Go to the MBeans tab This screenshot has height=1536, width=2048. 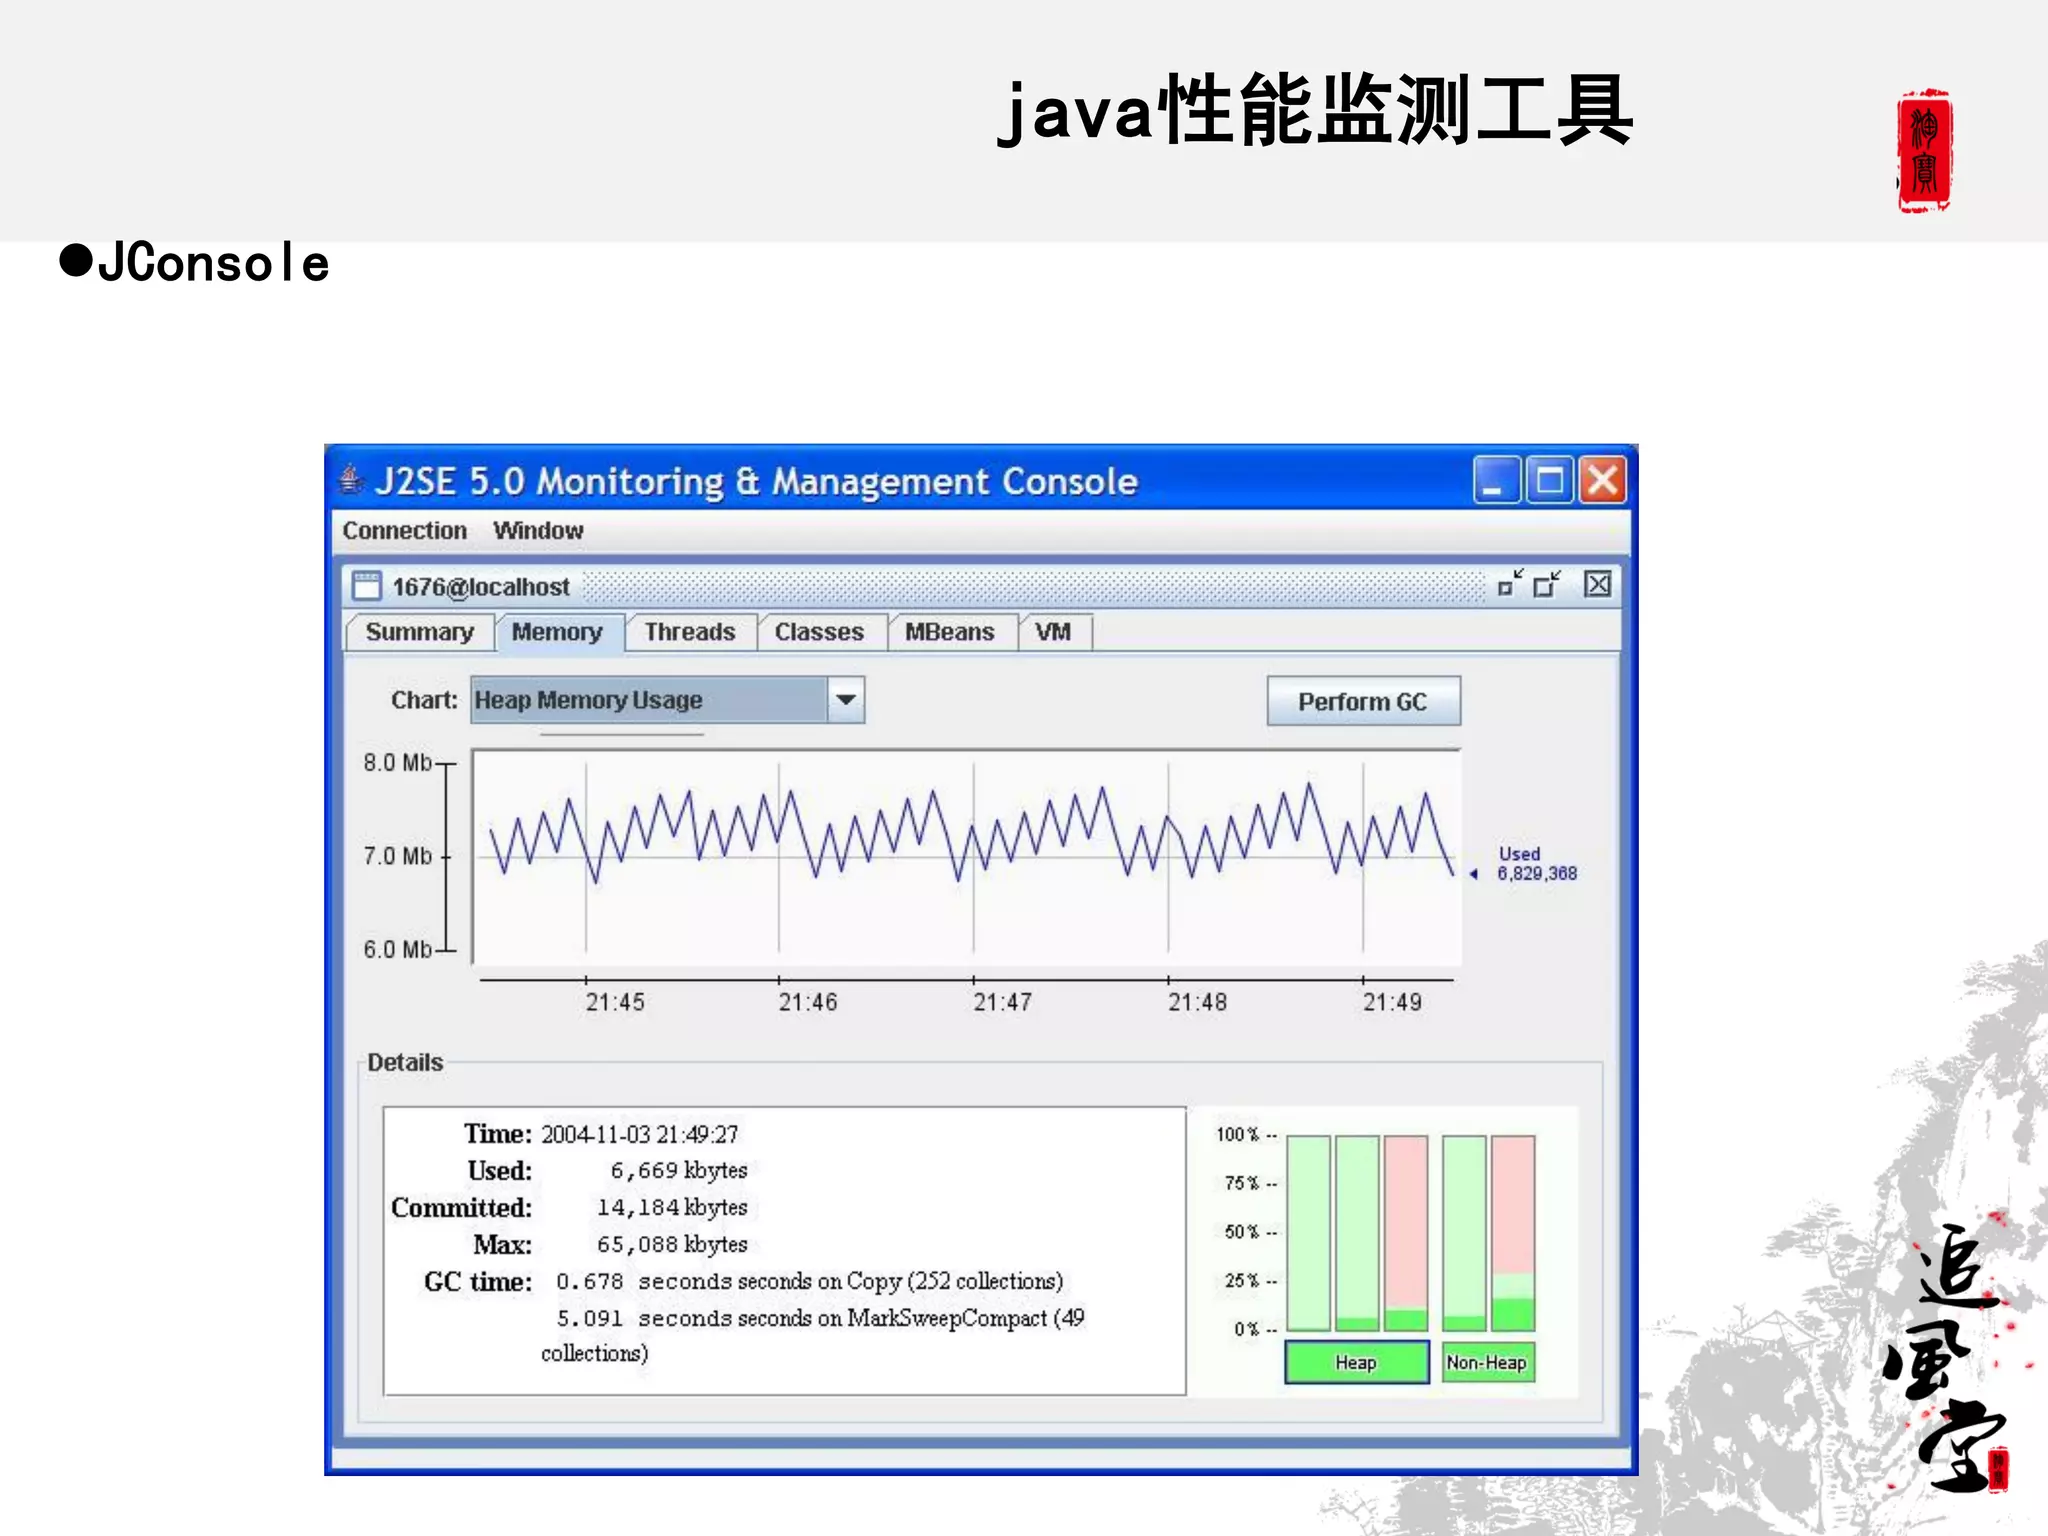(x=950, y=632)
